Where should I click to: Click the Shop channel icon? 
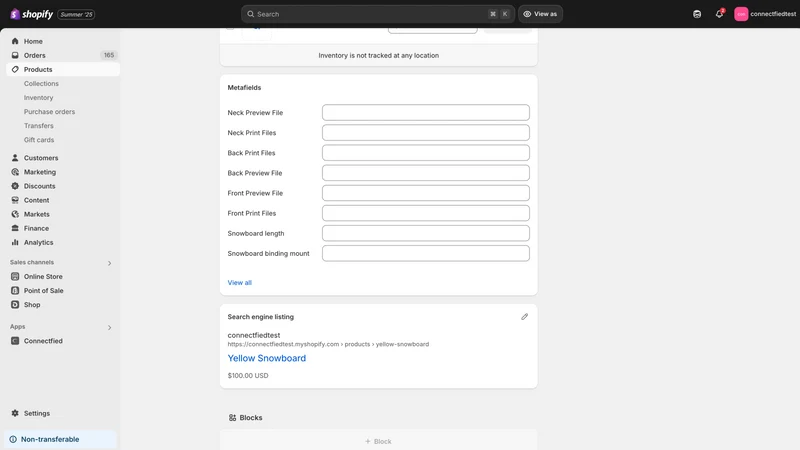coord(15,305)
